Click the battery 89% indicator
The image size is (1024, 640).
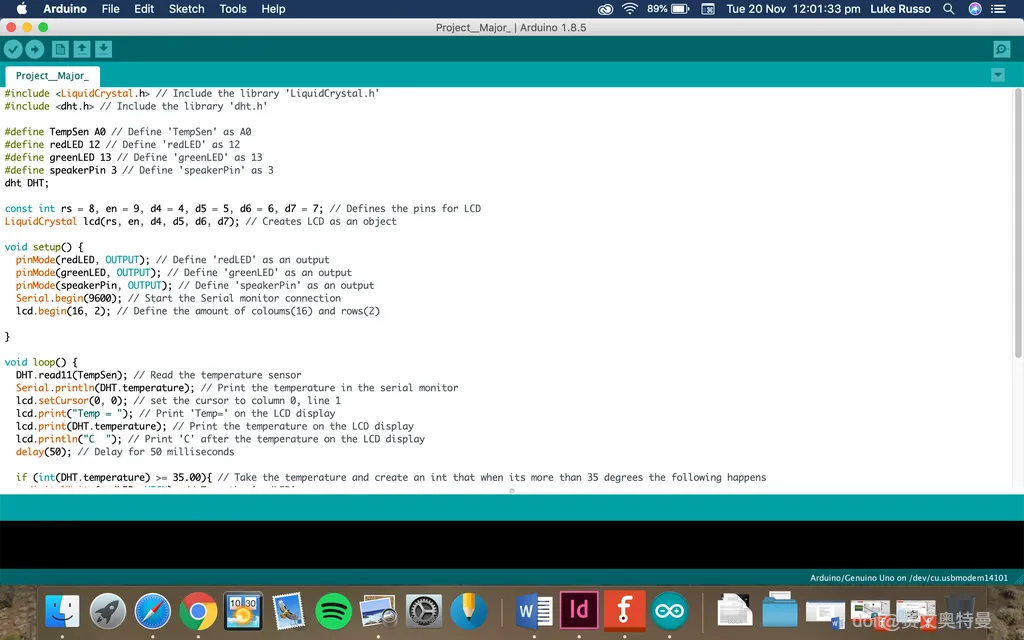(x=667, y=8)
